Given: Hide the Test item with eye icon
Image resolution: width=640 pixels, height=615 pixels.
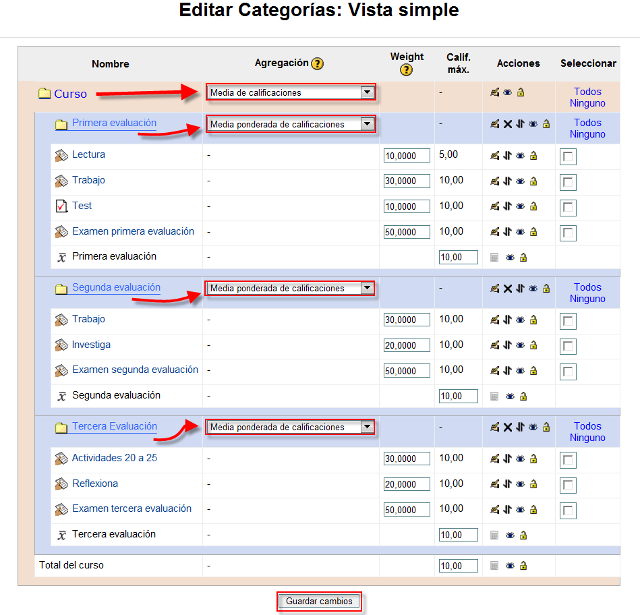Looking at the screenshot, I should [x=520, y=207].
